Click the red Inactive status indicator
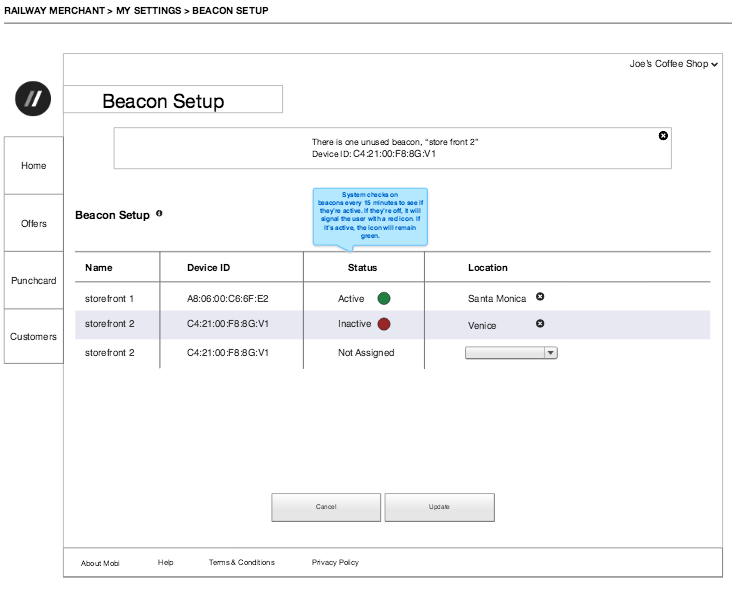732x589 pixels. click(384, 324)
